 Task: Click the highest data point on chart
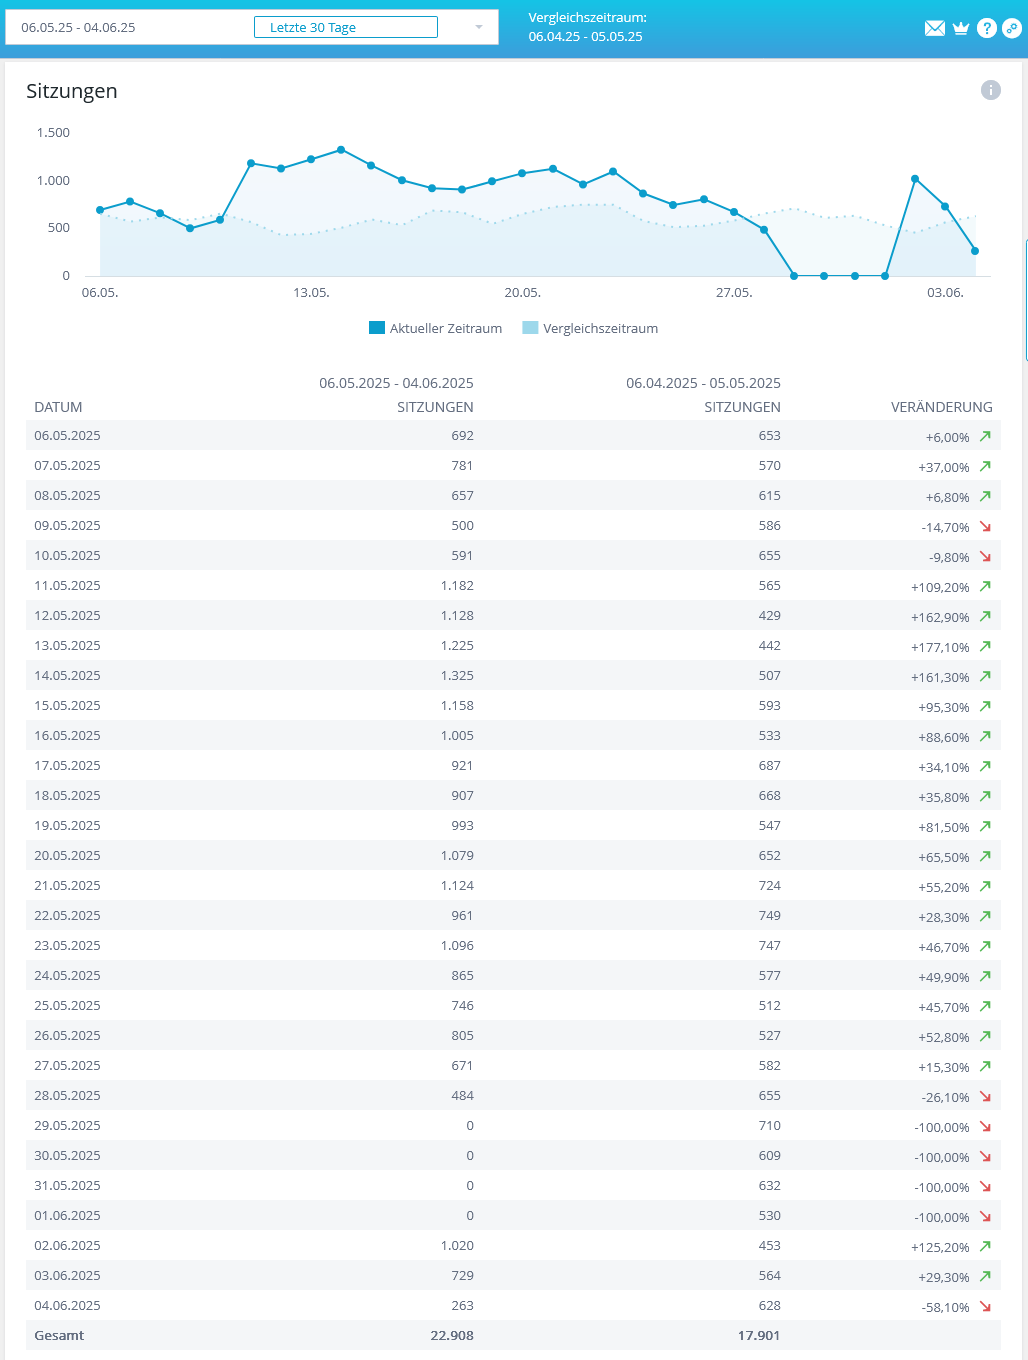(341, 150)
